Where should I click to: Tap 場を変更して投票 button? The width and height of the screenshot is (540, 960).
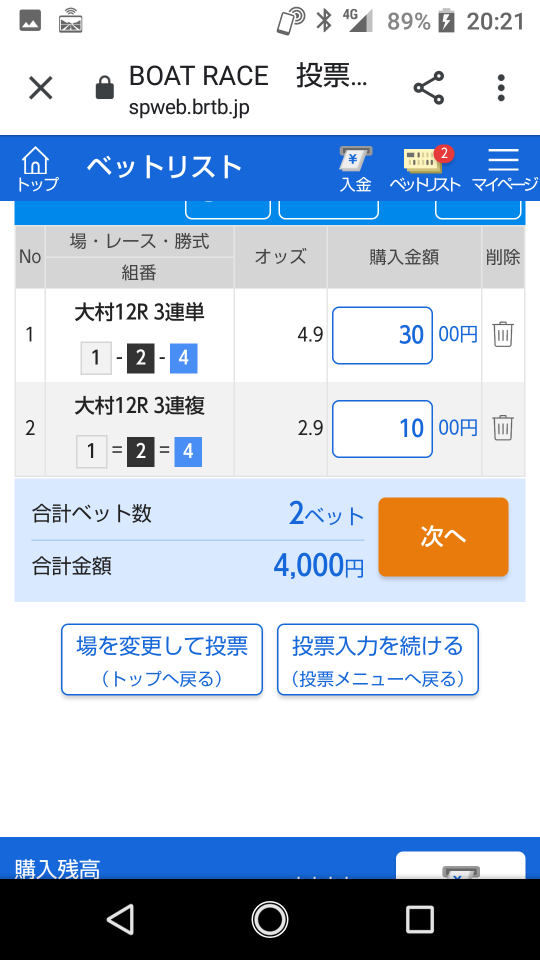(x=162, y=659)
